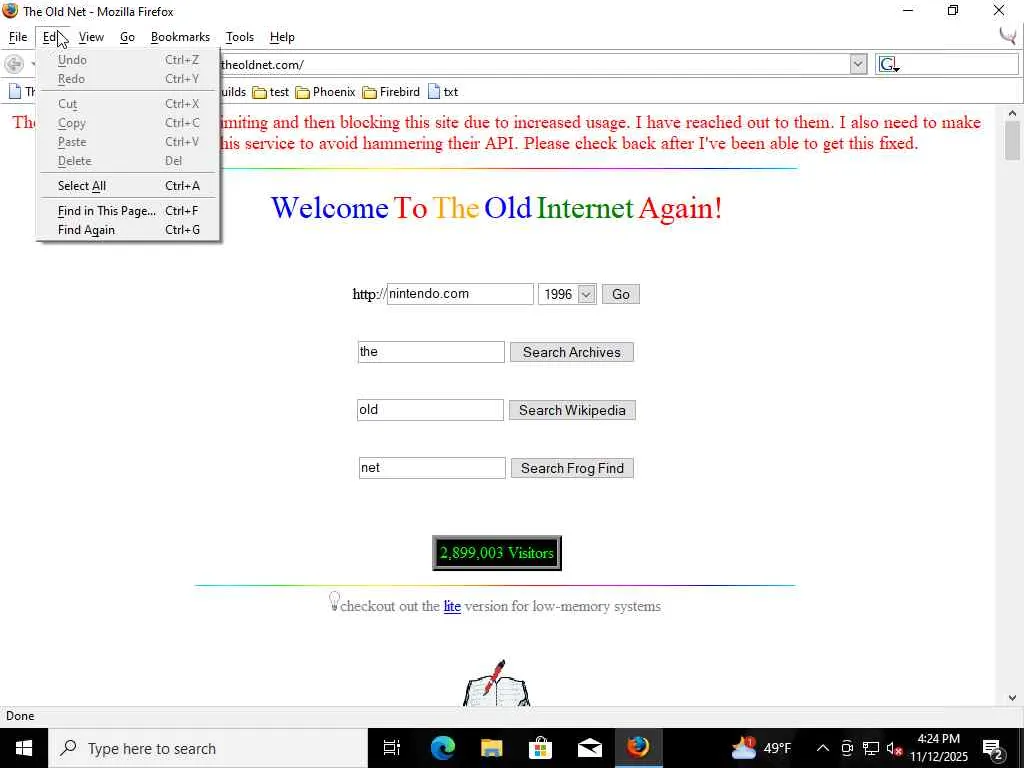This screenshot has height=768, width=1024.
Task: Open Microsoft Store from taskbar
Action: pos(540,748)
